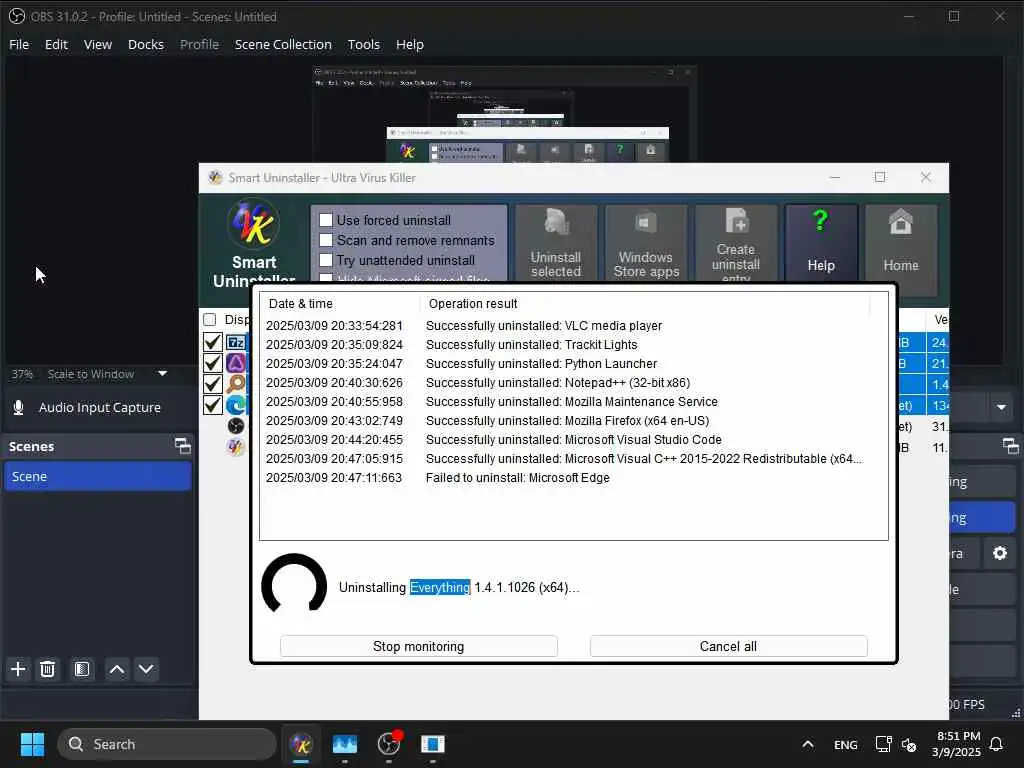The image size is (1024, 768).
Task: Open OBS settings gear icon
Action: click(x=1000, y=553)
